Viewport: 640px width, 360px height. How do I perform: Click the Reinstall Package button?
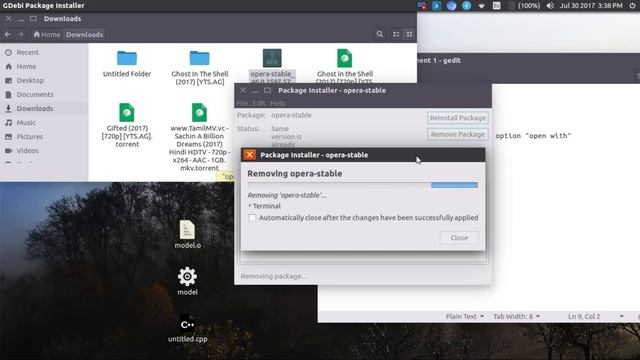pos(458,118)
